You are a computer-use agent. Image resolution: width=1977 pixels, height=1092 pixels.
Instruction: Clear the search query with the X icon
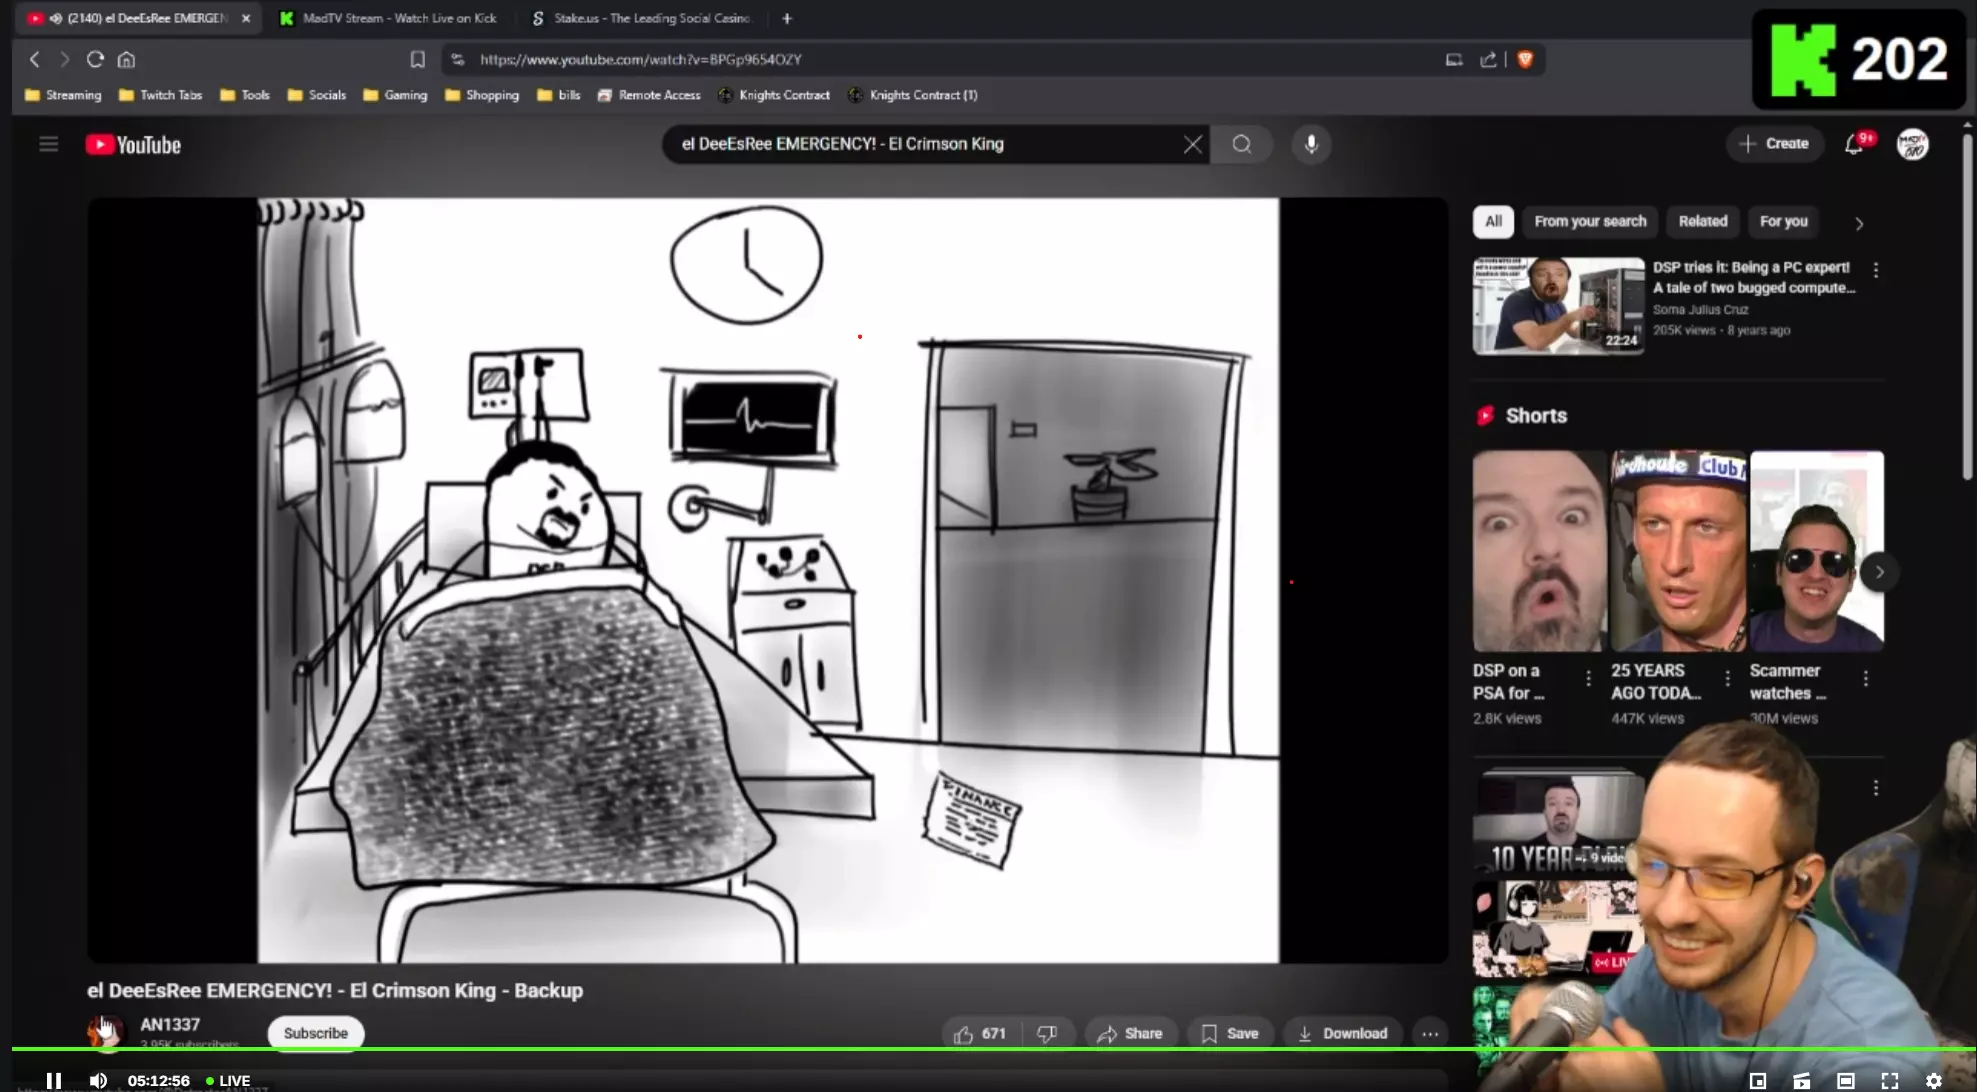click(x=1192, y=144)
